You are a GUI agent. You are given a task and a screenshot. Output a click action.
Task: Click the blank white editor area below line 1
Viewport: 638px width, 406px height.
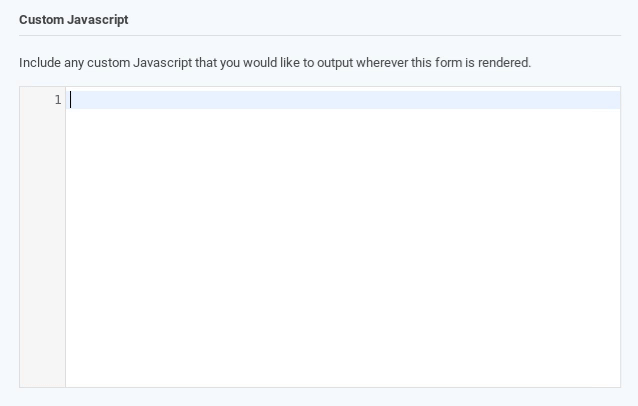343,248
